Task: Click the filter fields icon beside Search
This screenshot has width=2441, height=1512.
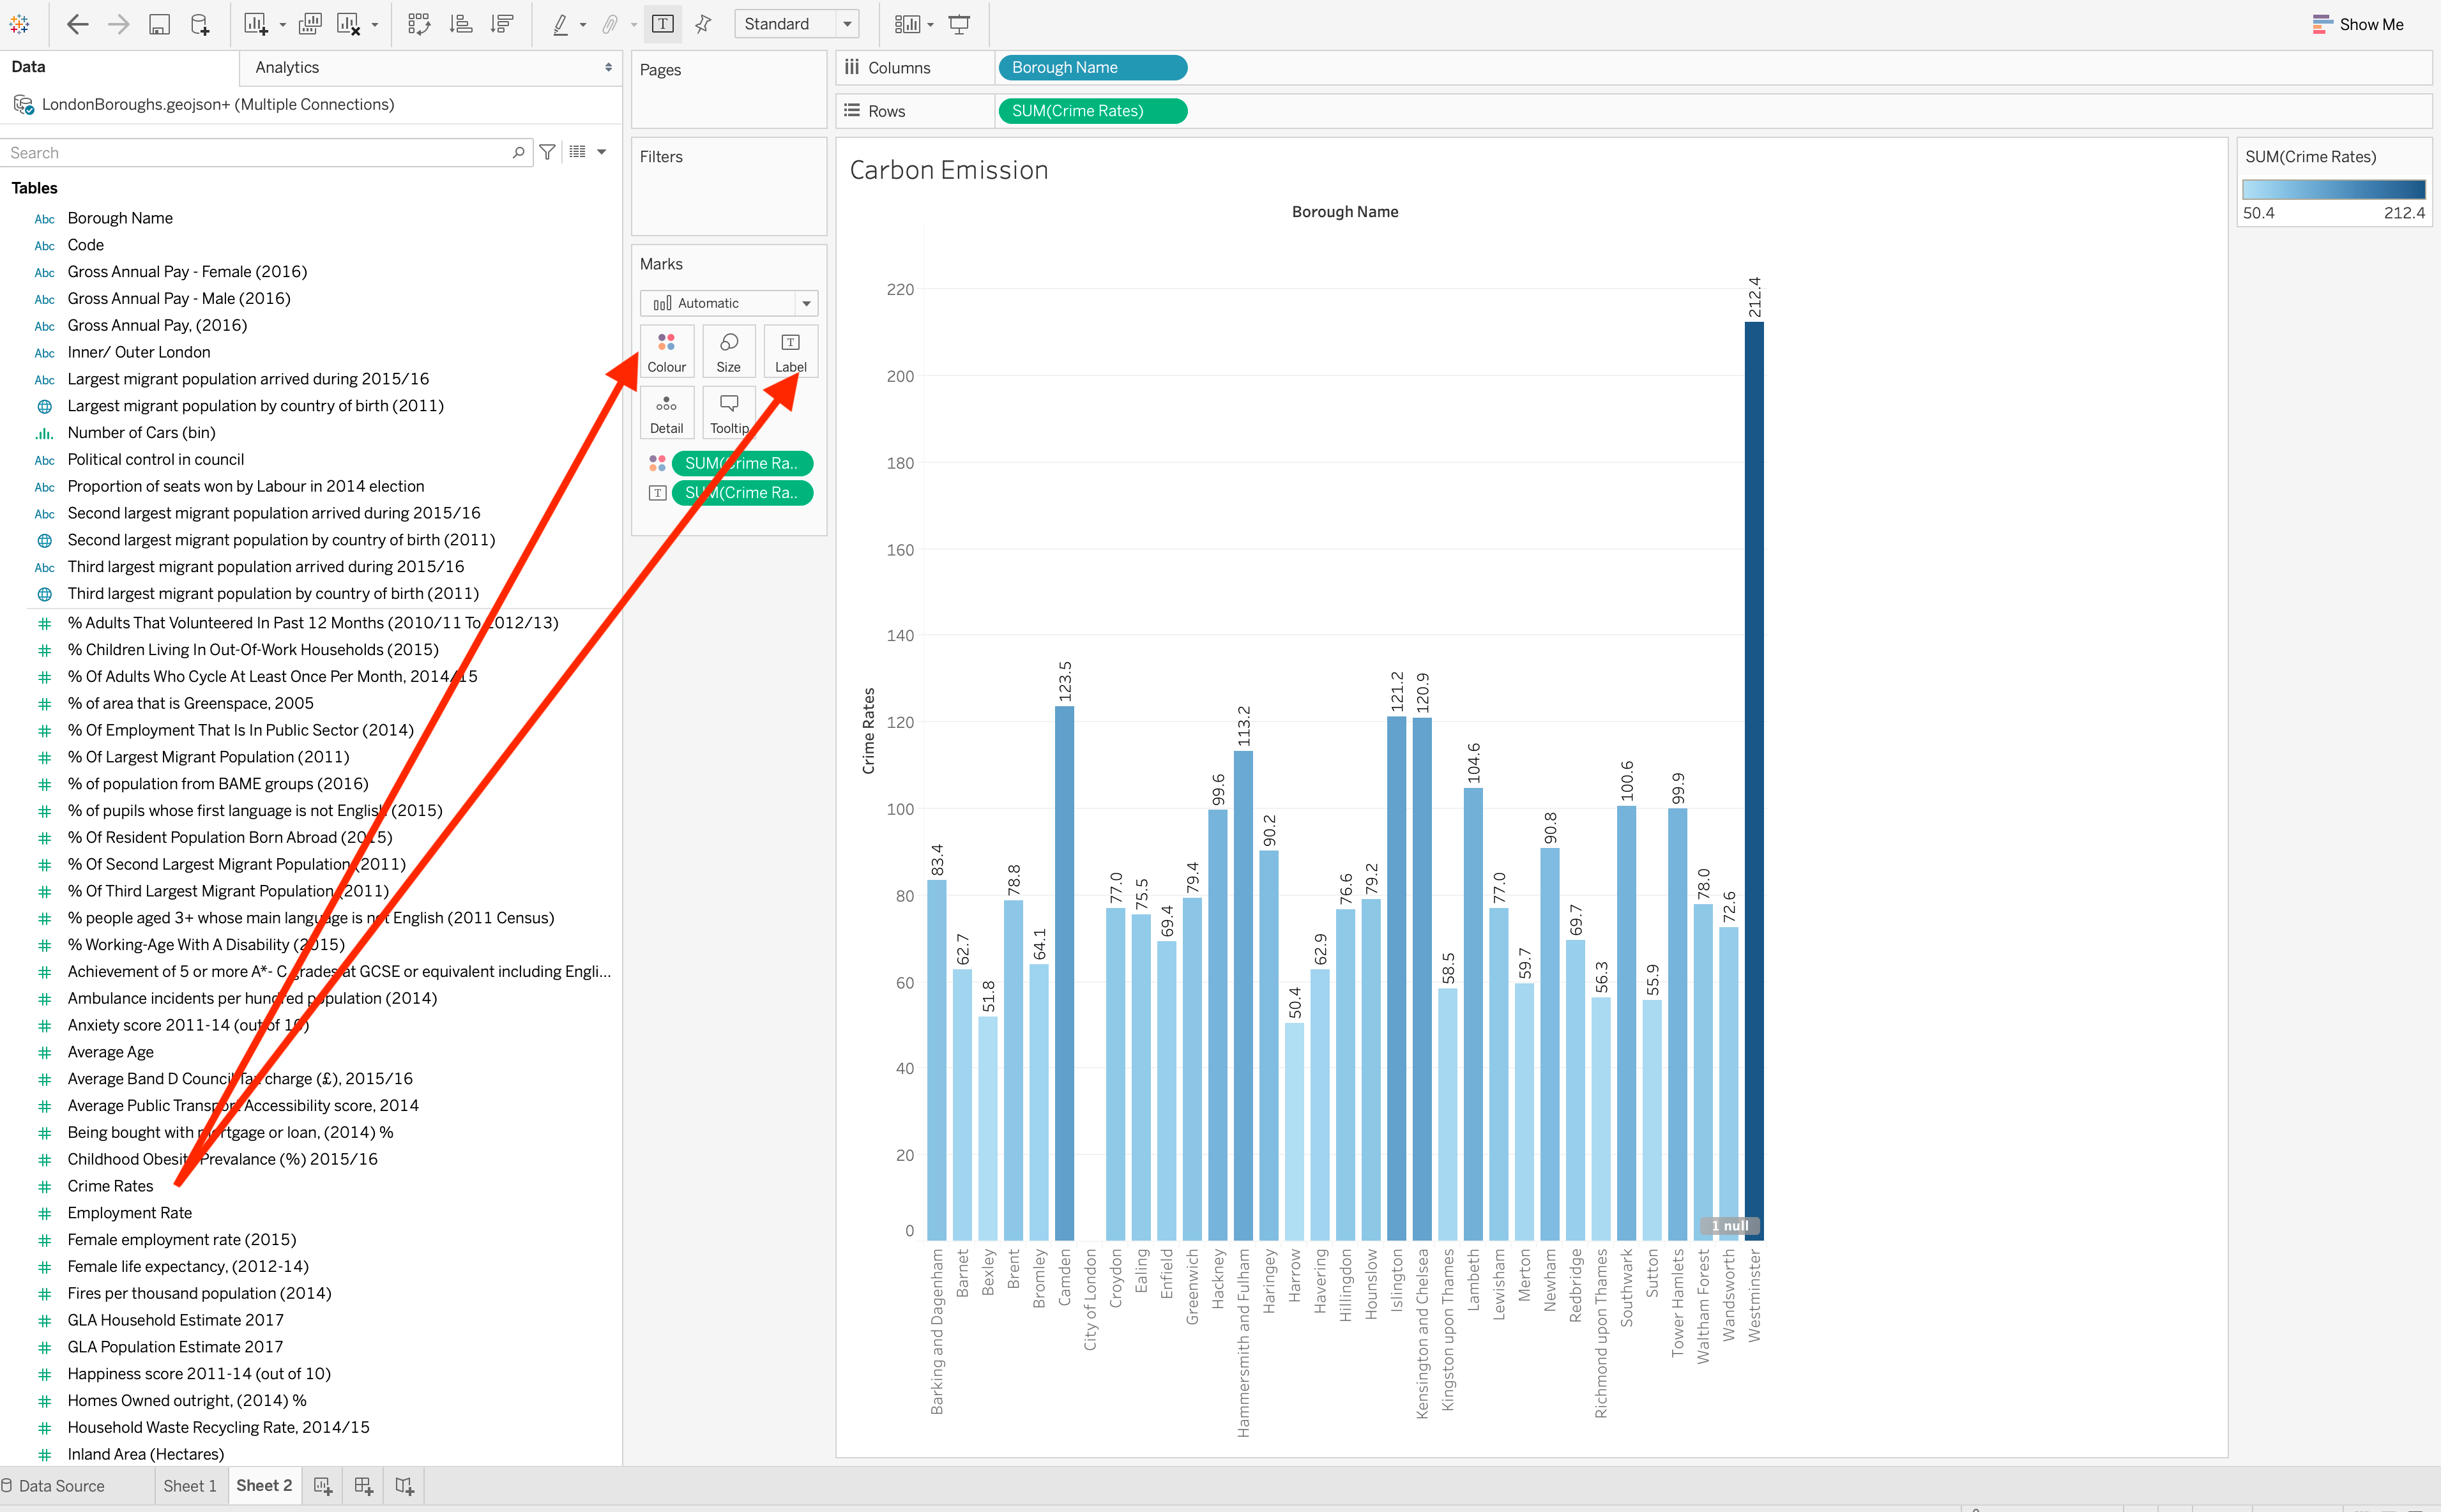Action: [x=547, y=152]
